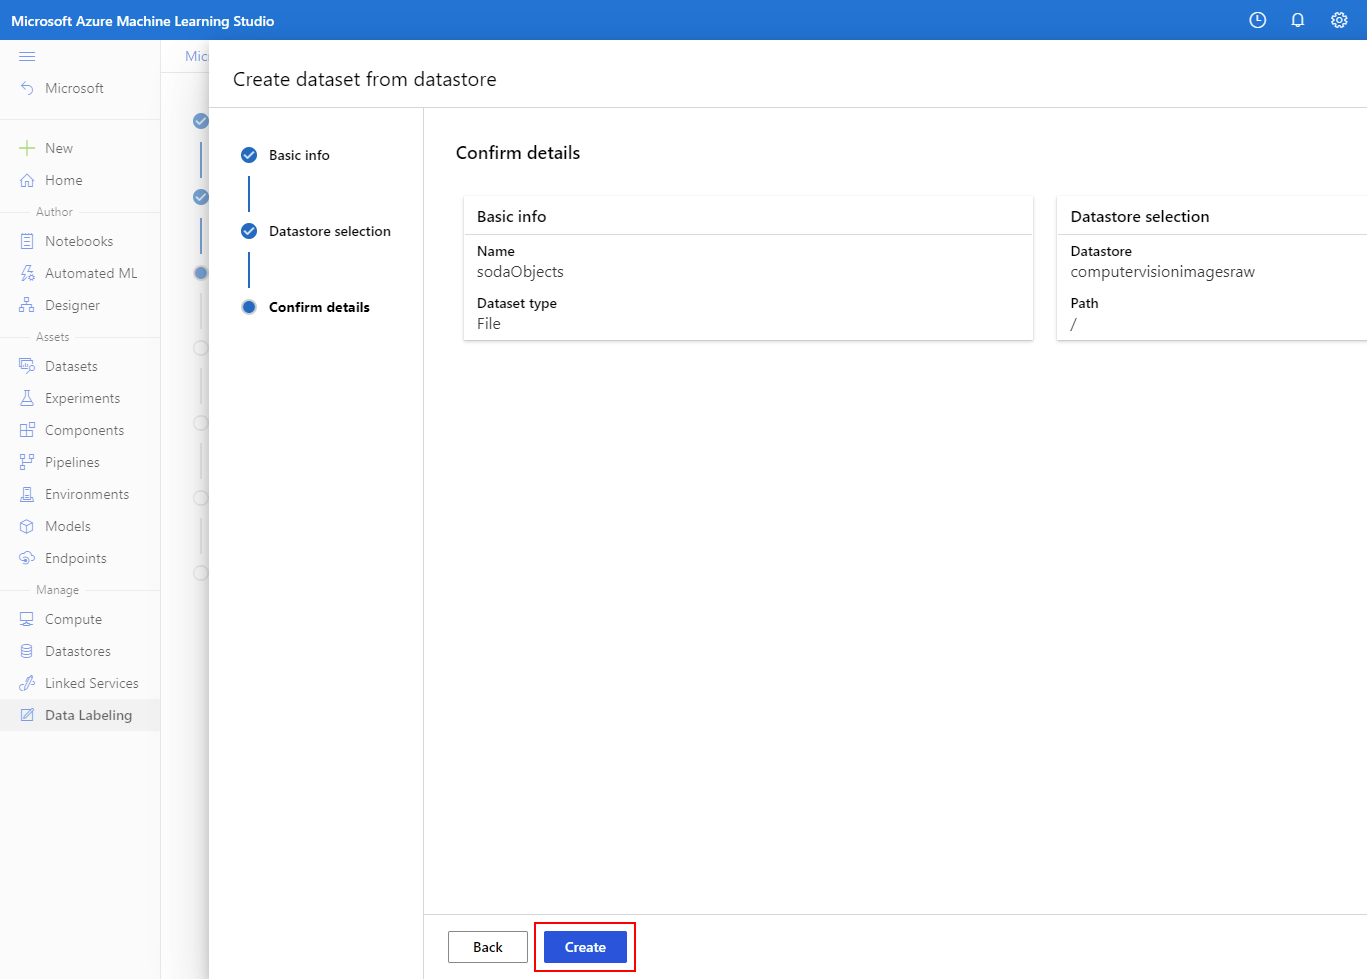This screenshot has height=979, width=1367.
Task: Click the Components icon in sidebar
Action: point(27,430)
